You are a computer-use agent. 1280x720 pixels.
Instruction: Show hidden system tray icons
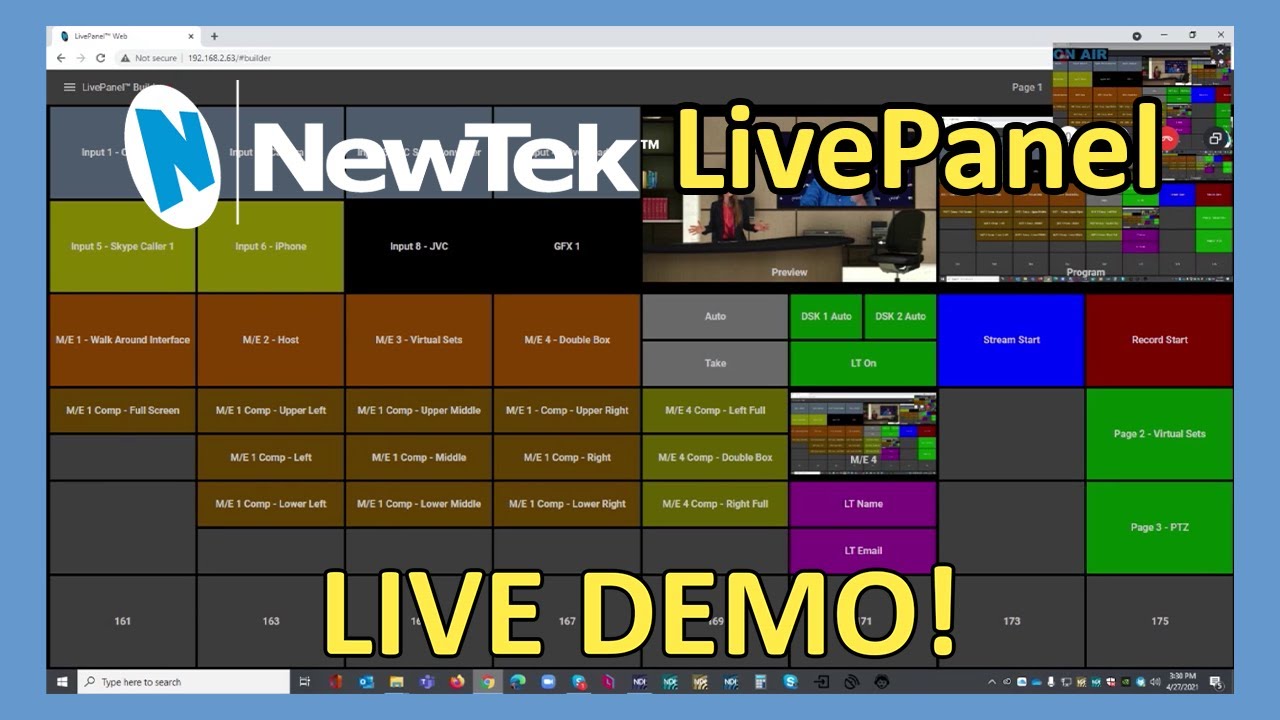tap(992, 682)
